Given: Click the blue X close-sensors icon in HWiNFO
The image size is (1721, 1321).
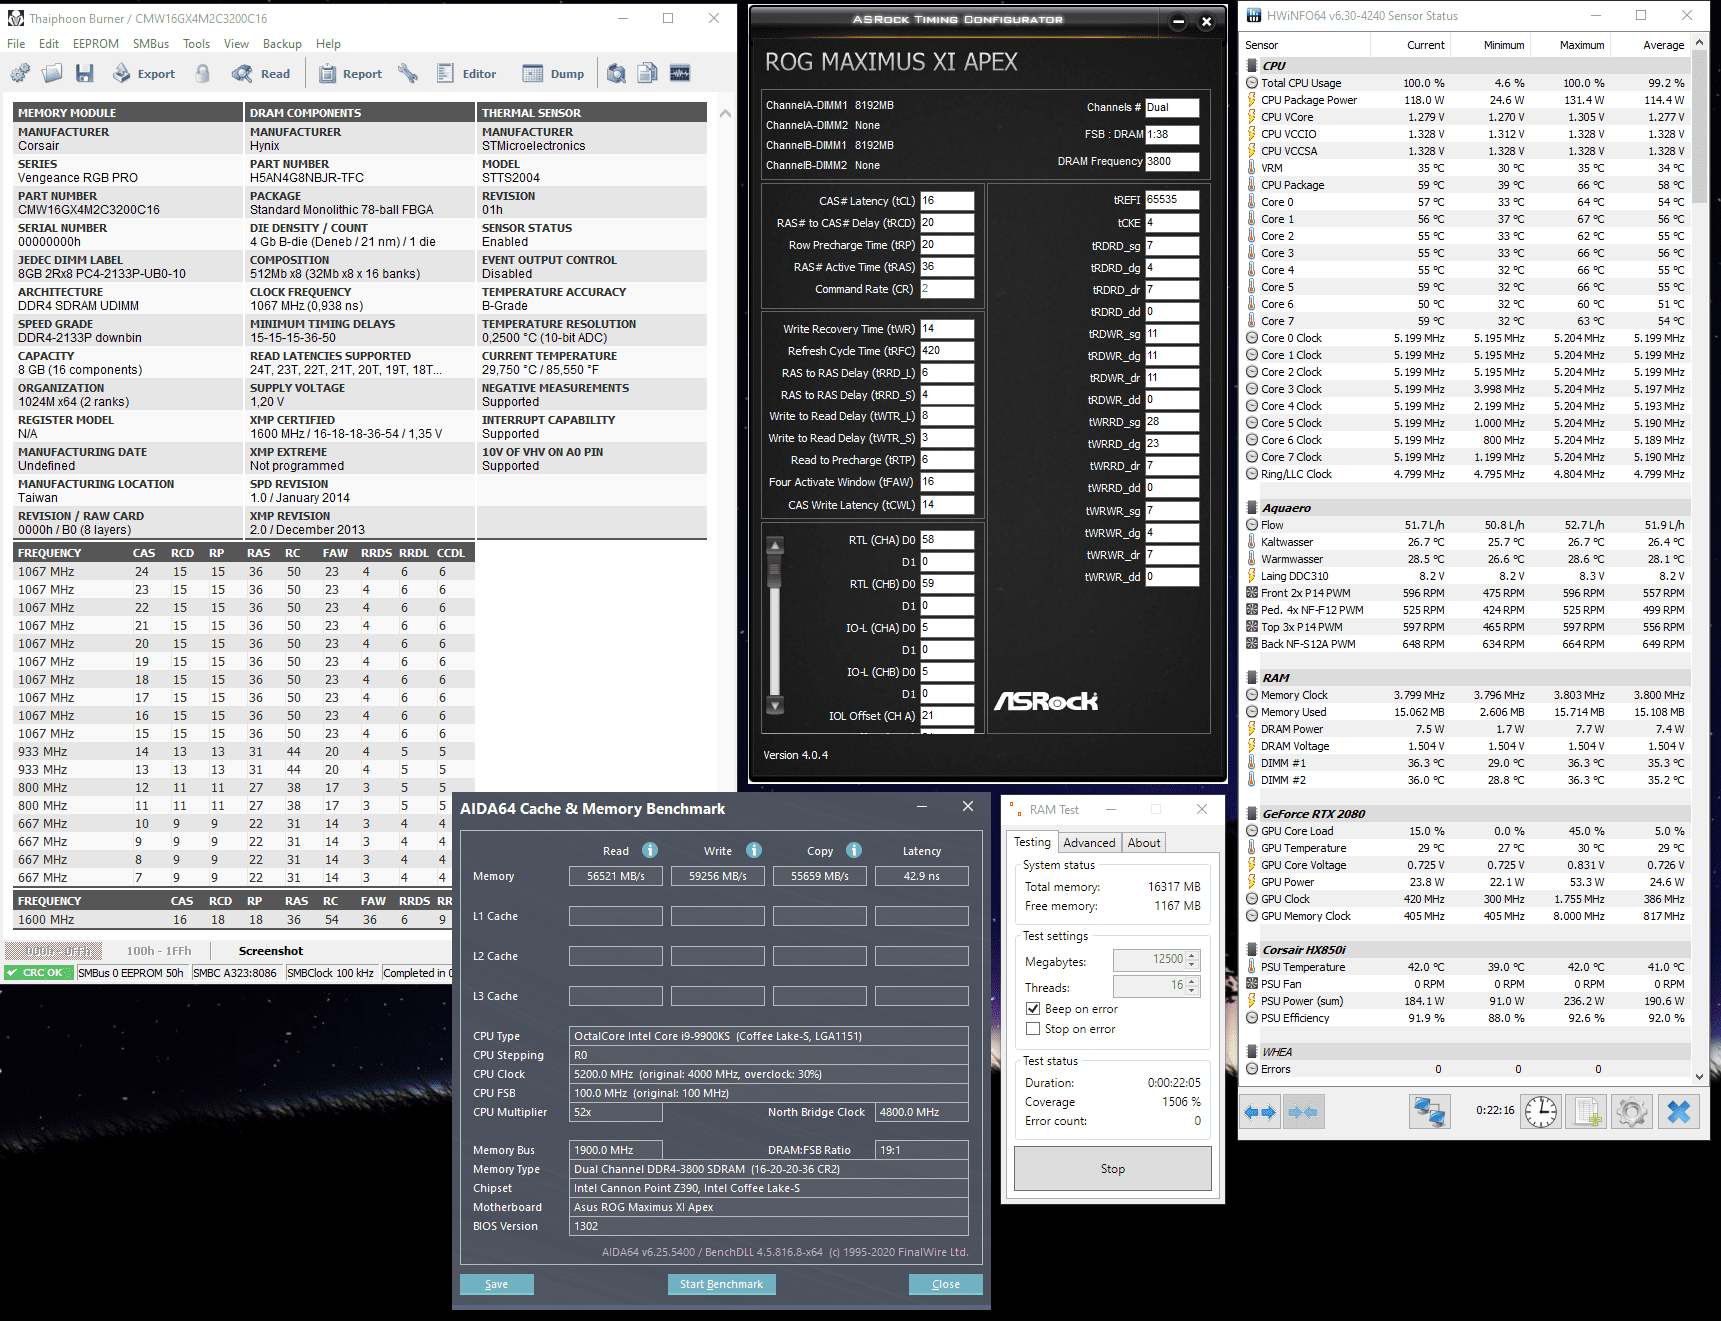Looking at the screenshot, I should click(x=1679, y=1111).
